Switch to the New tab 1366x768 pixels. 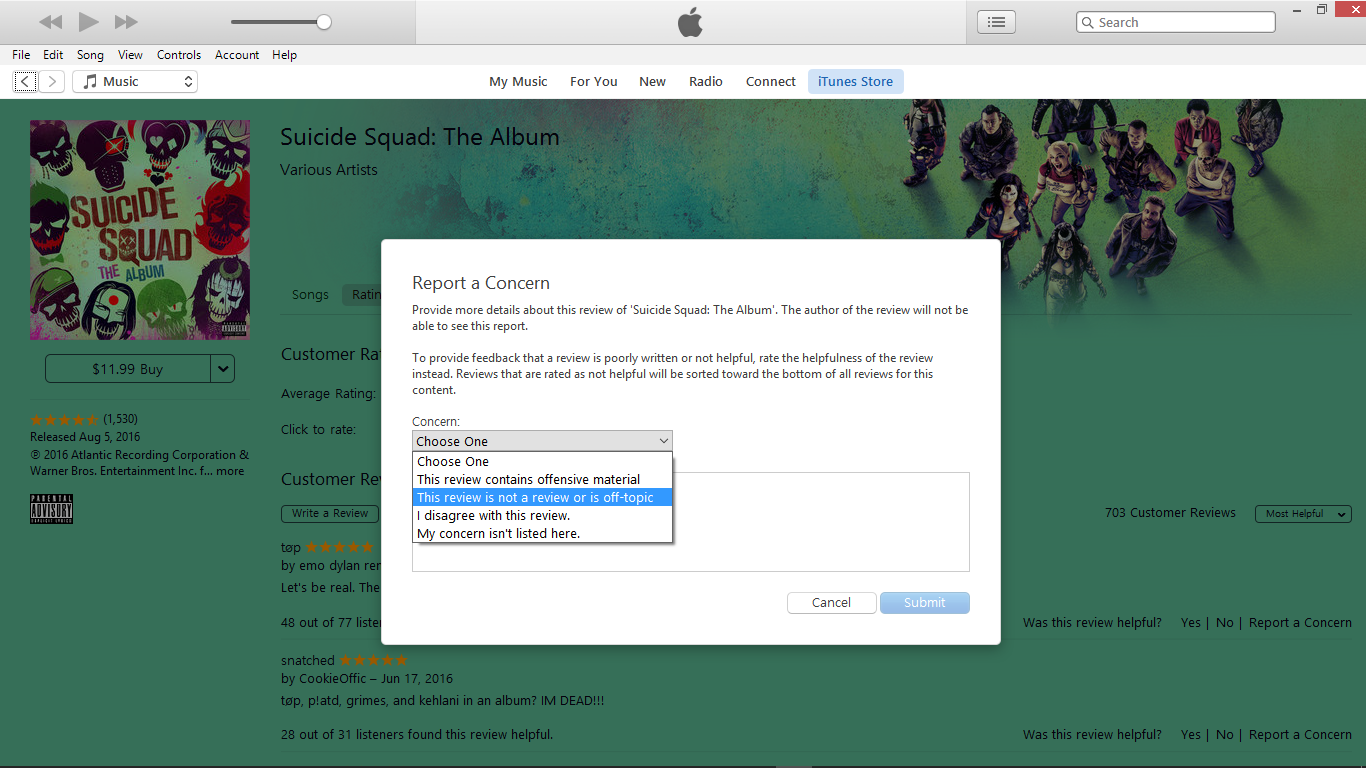[653, 82]
